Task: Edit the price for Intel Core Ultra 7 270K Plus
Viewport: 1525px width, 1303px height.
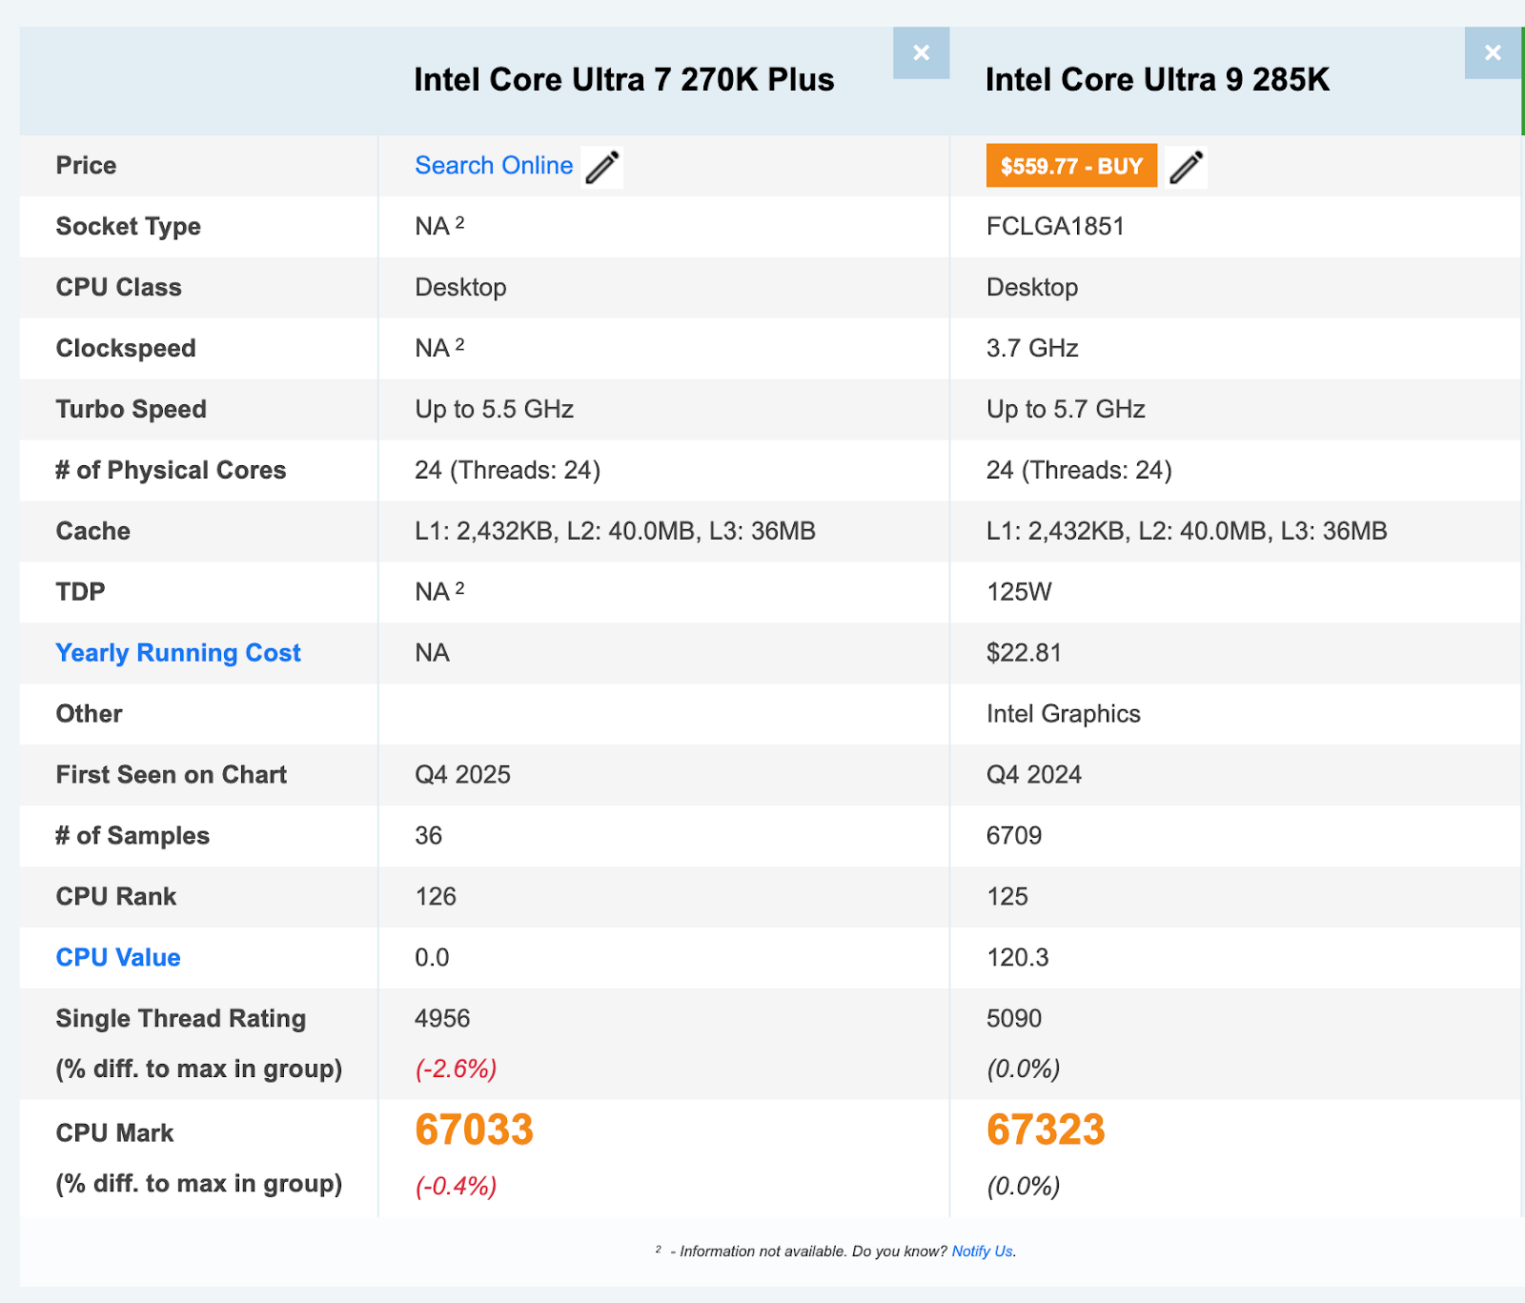Action: 601,166
